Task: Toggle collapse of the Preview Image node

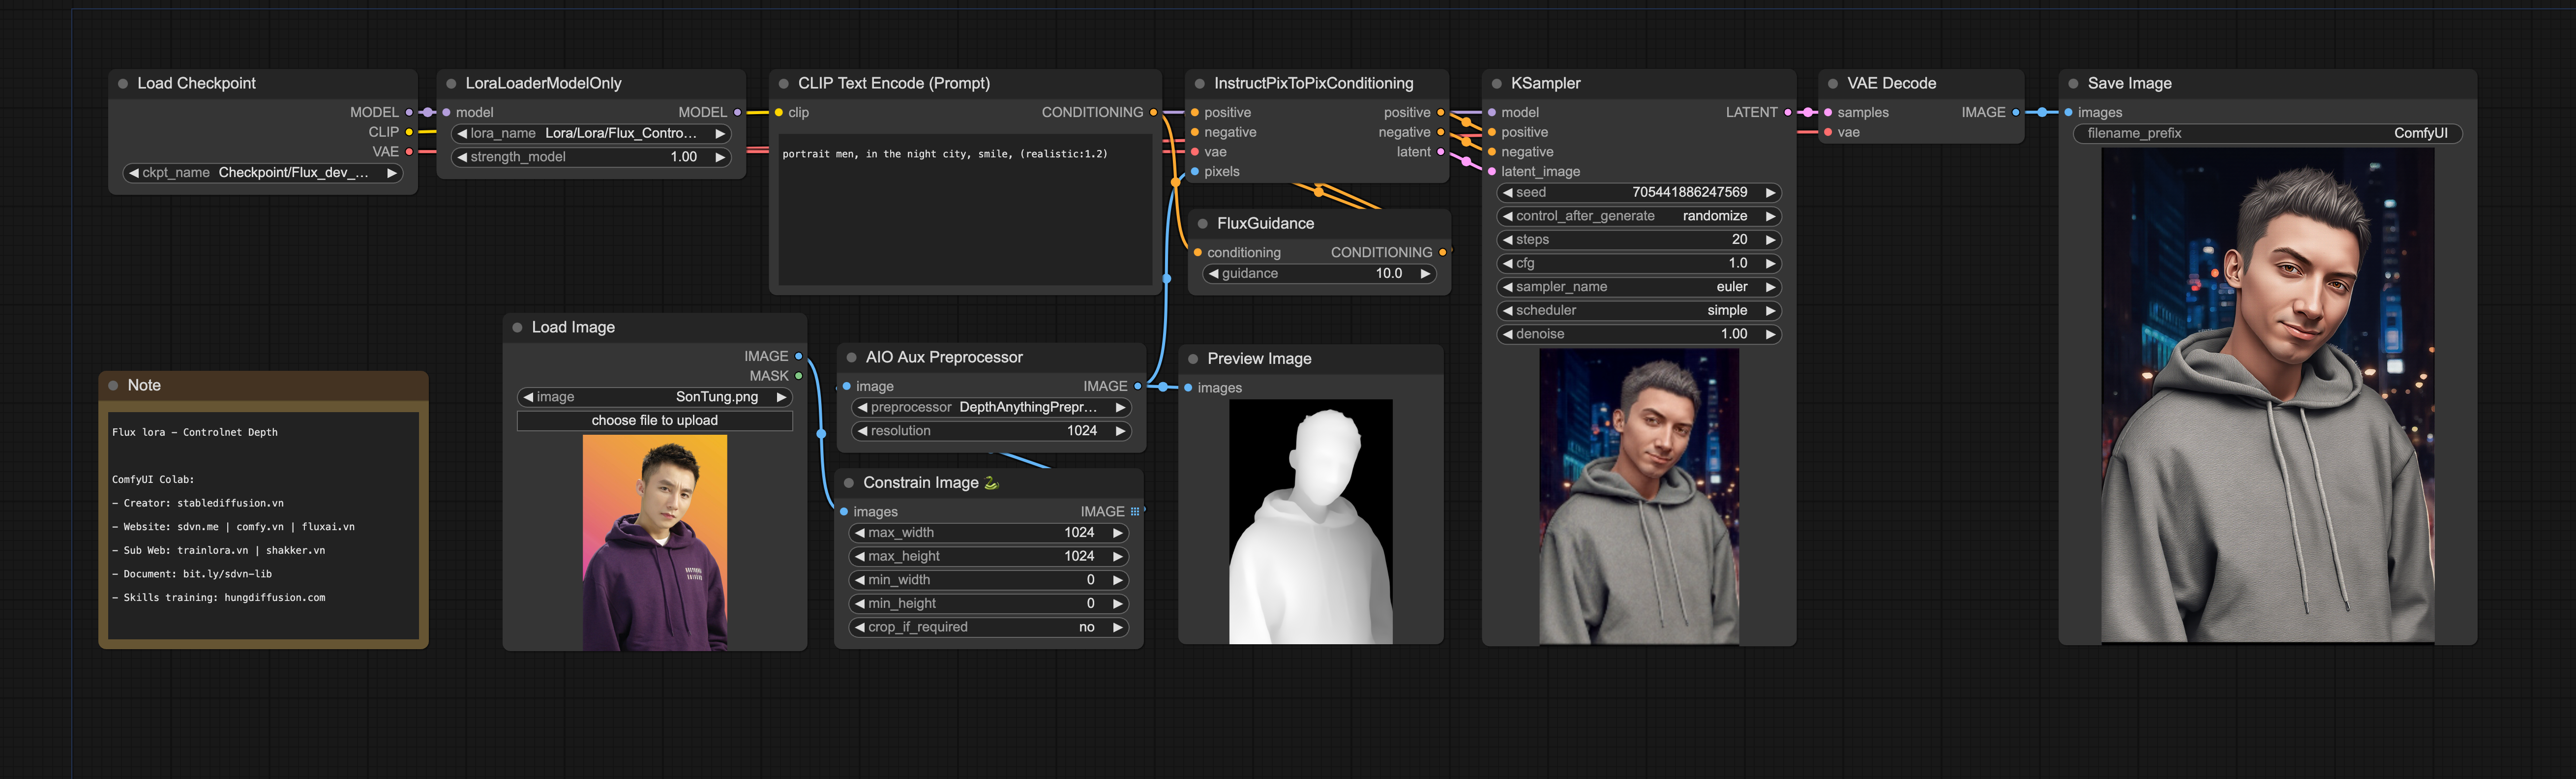Action: [x=1193, y=359]
